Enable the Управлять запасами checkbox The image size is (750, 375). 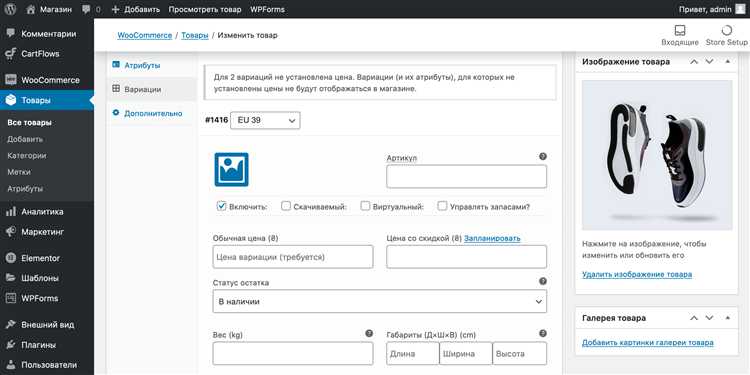click(442, 206)
